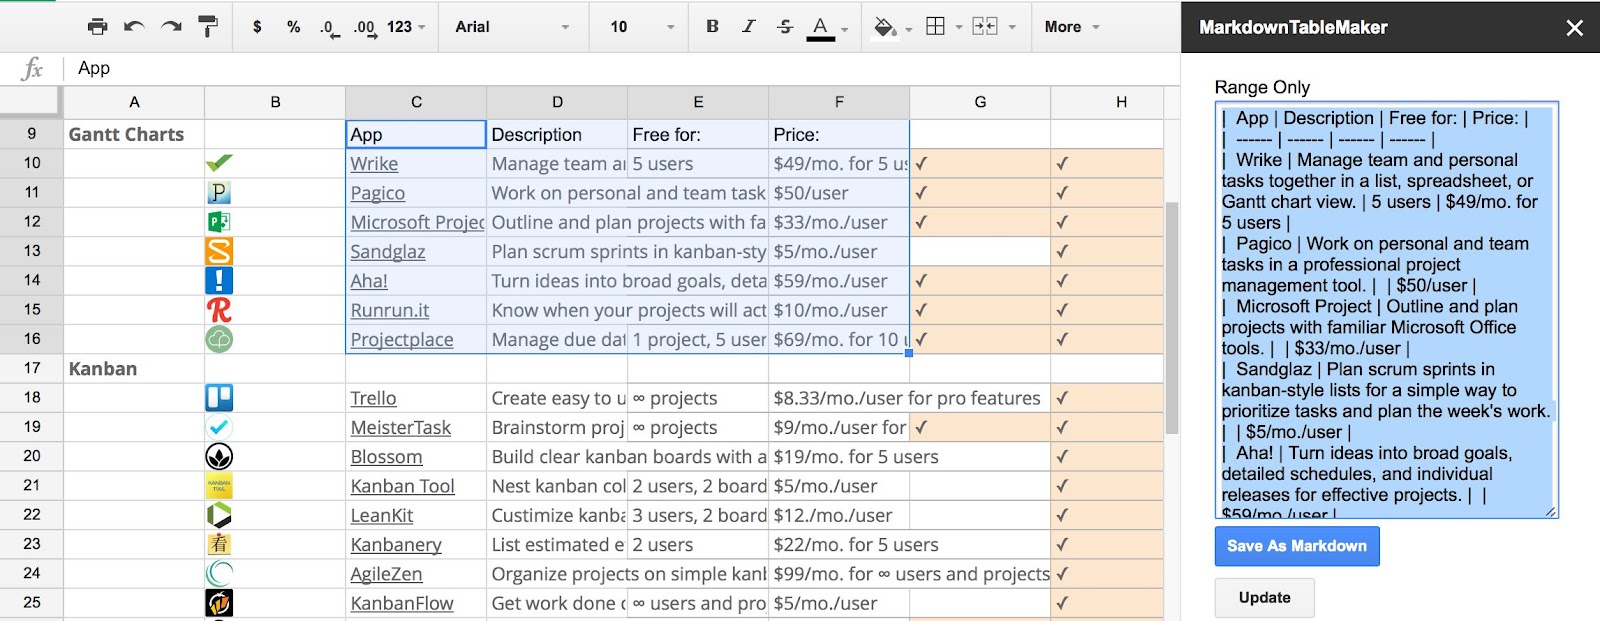
Task: Click the Kanban Tool yellow logo
Action: (x=219, y=486)
